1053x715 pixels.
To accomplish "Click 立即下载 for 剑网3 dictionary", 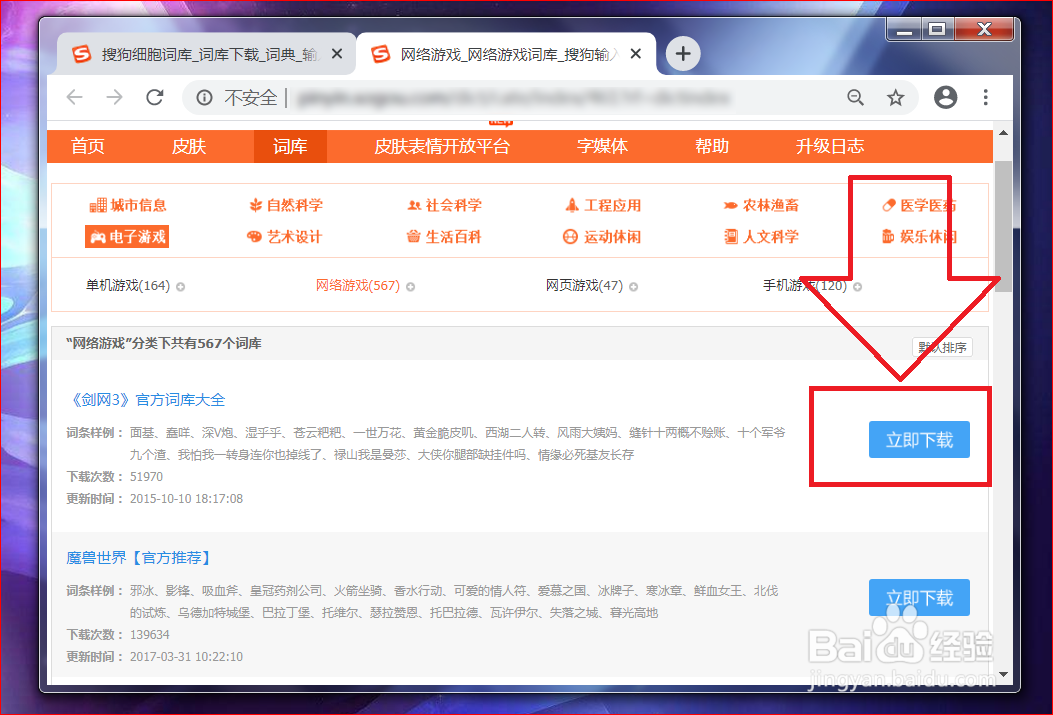I will (919, 440).
